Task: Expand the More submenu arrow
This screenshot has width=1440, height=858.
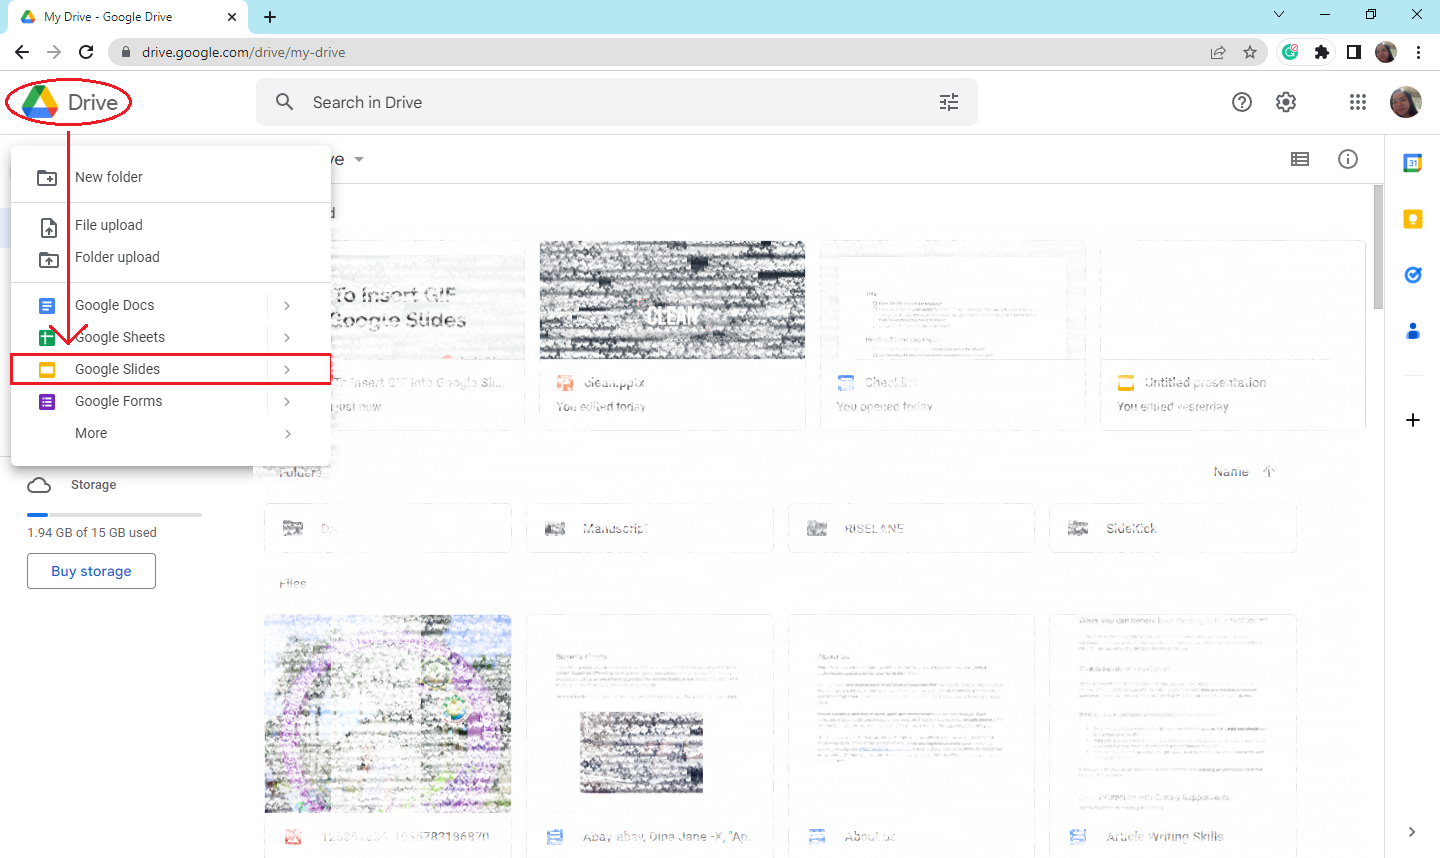Action: [x=287, y=434]
